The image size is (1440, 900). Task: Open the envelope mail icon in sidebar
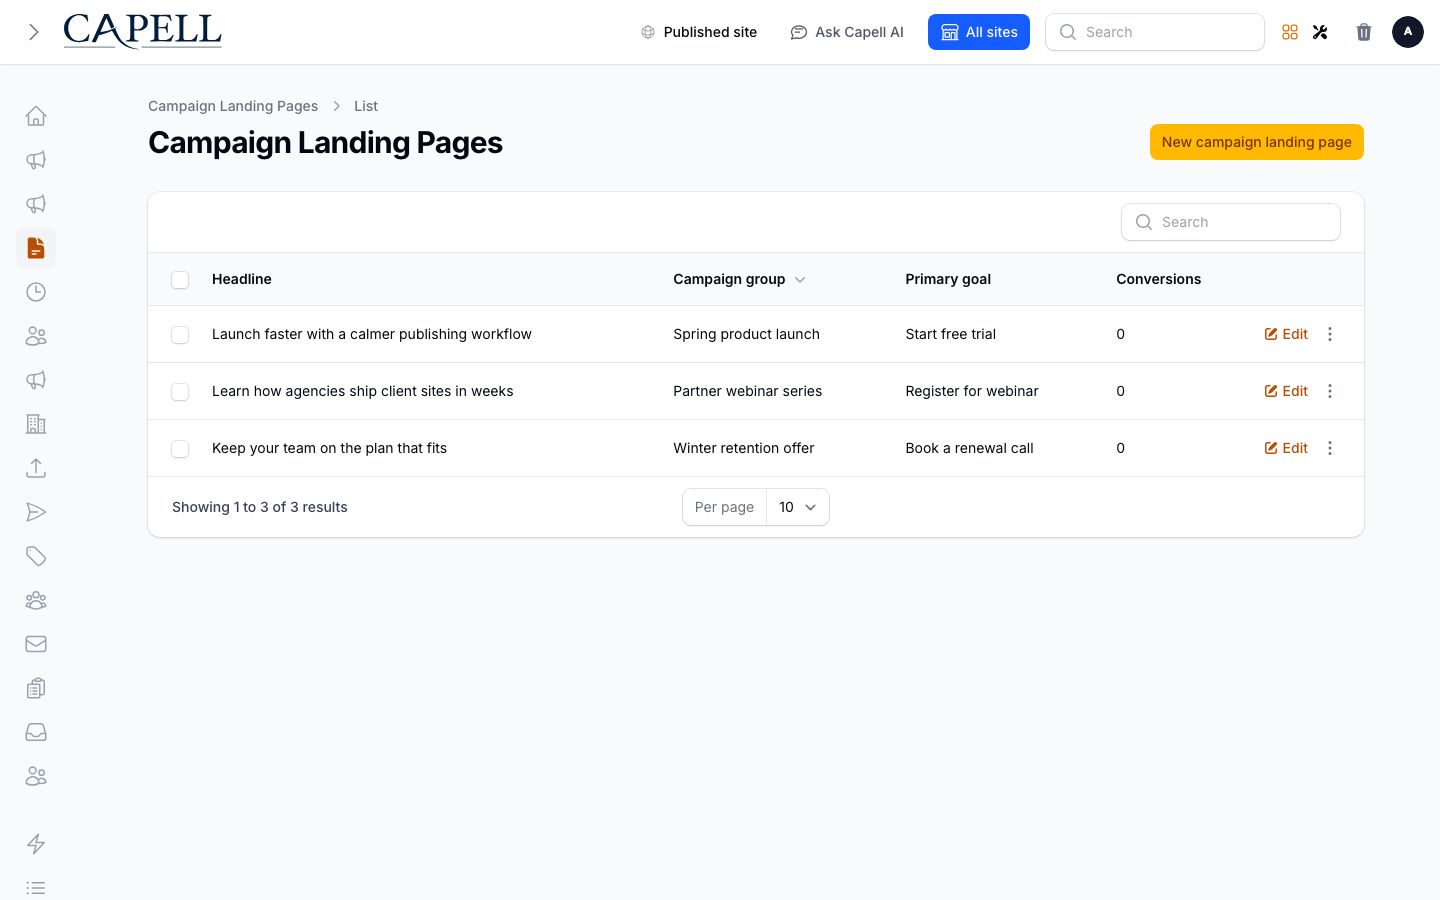[36, 644]
